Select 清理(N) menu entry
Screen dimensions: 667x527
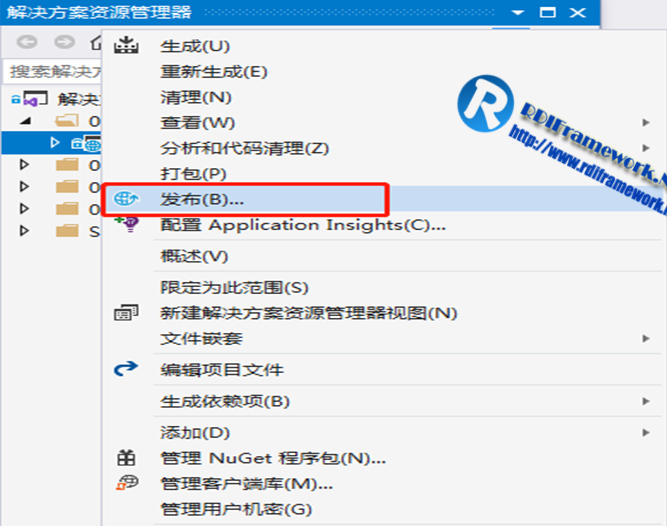coord(196,97)
